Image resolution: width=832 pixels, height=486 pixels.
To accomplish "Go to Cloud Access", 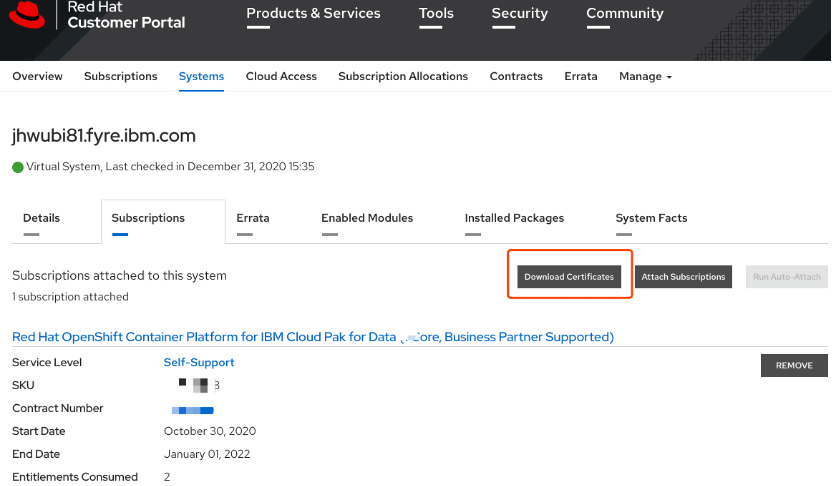I will pos(281,76).
